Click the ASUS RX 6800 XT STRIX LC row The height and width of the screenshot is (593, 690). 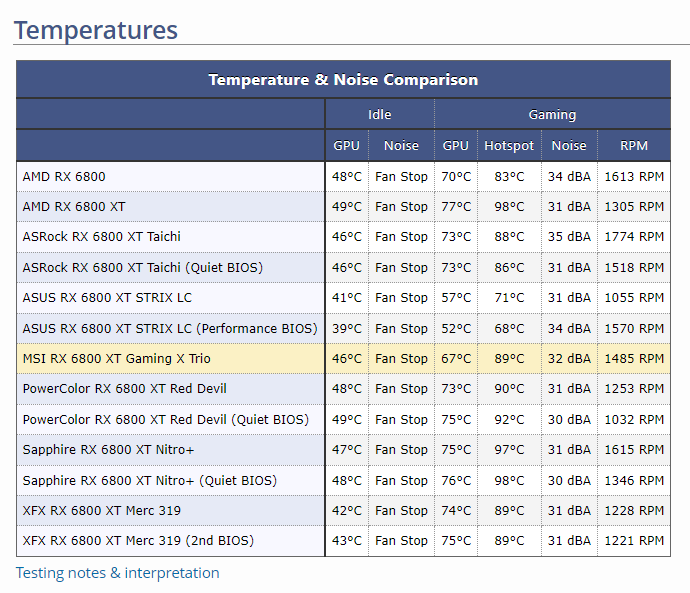(107, 298)
